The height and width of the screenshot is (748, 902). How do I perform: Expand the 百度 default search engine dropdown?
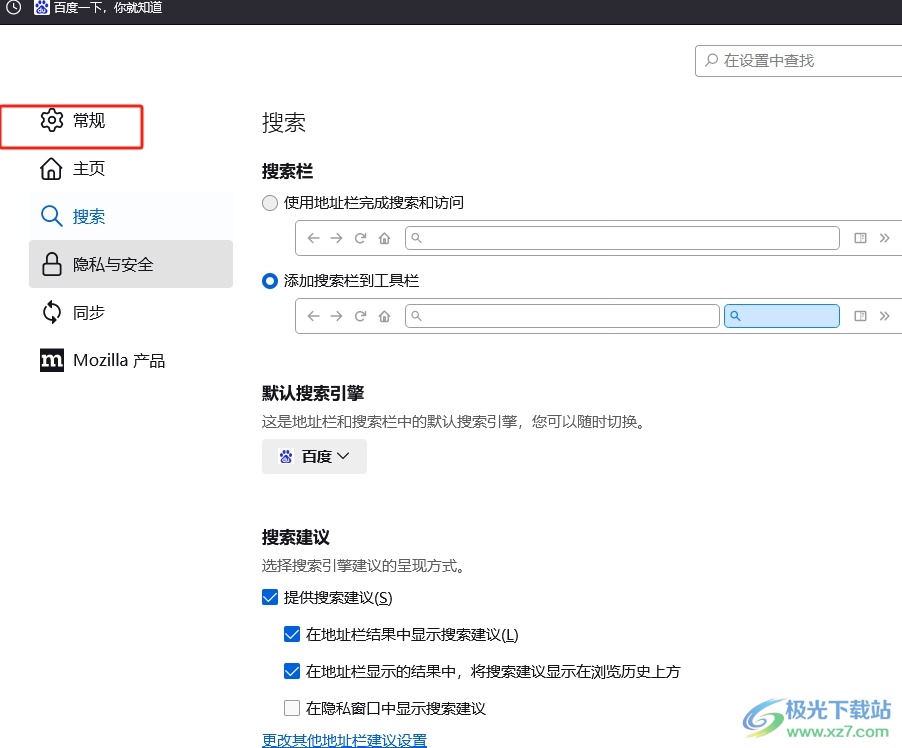click(314, 456)
